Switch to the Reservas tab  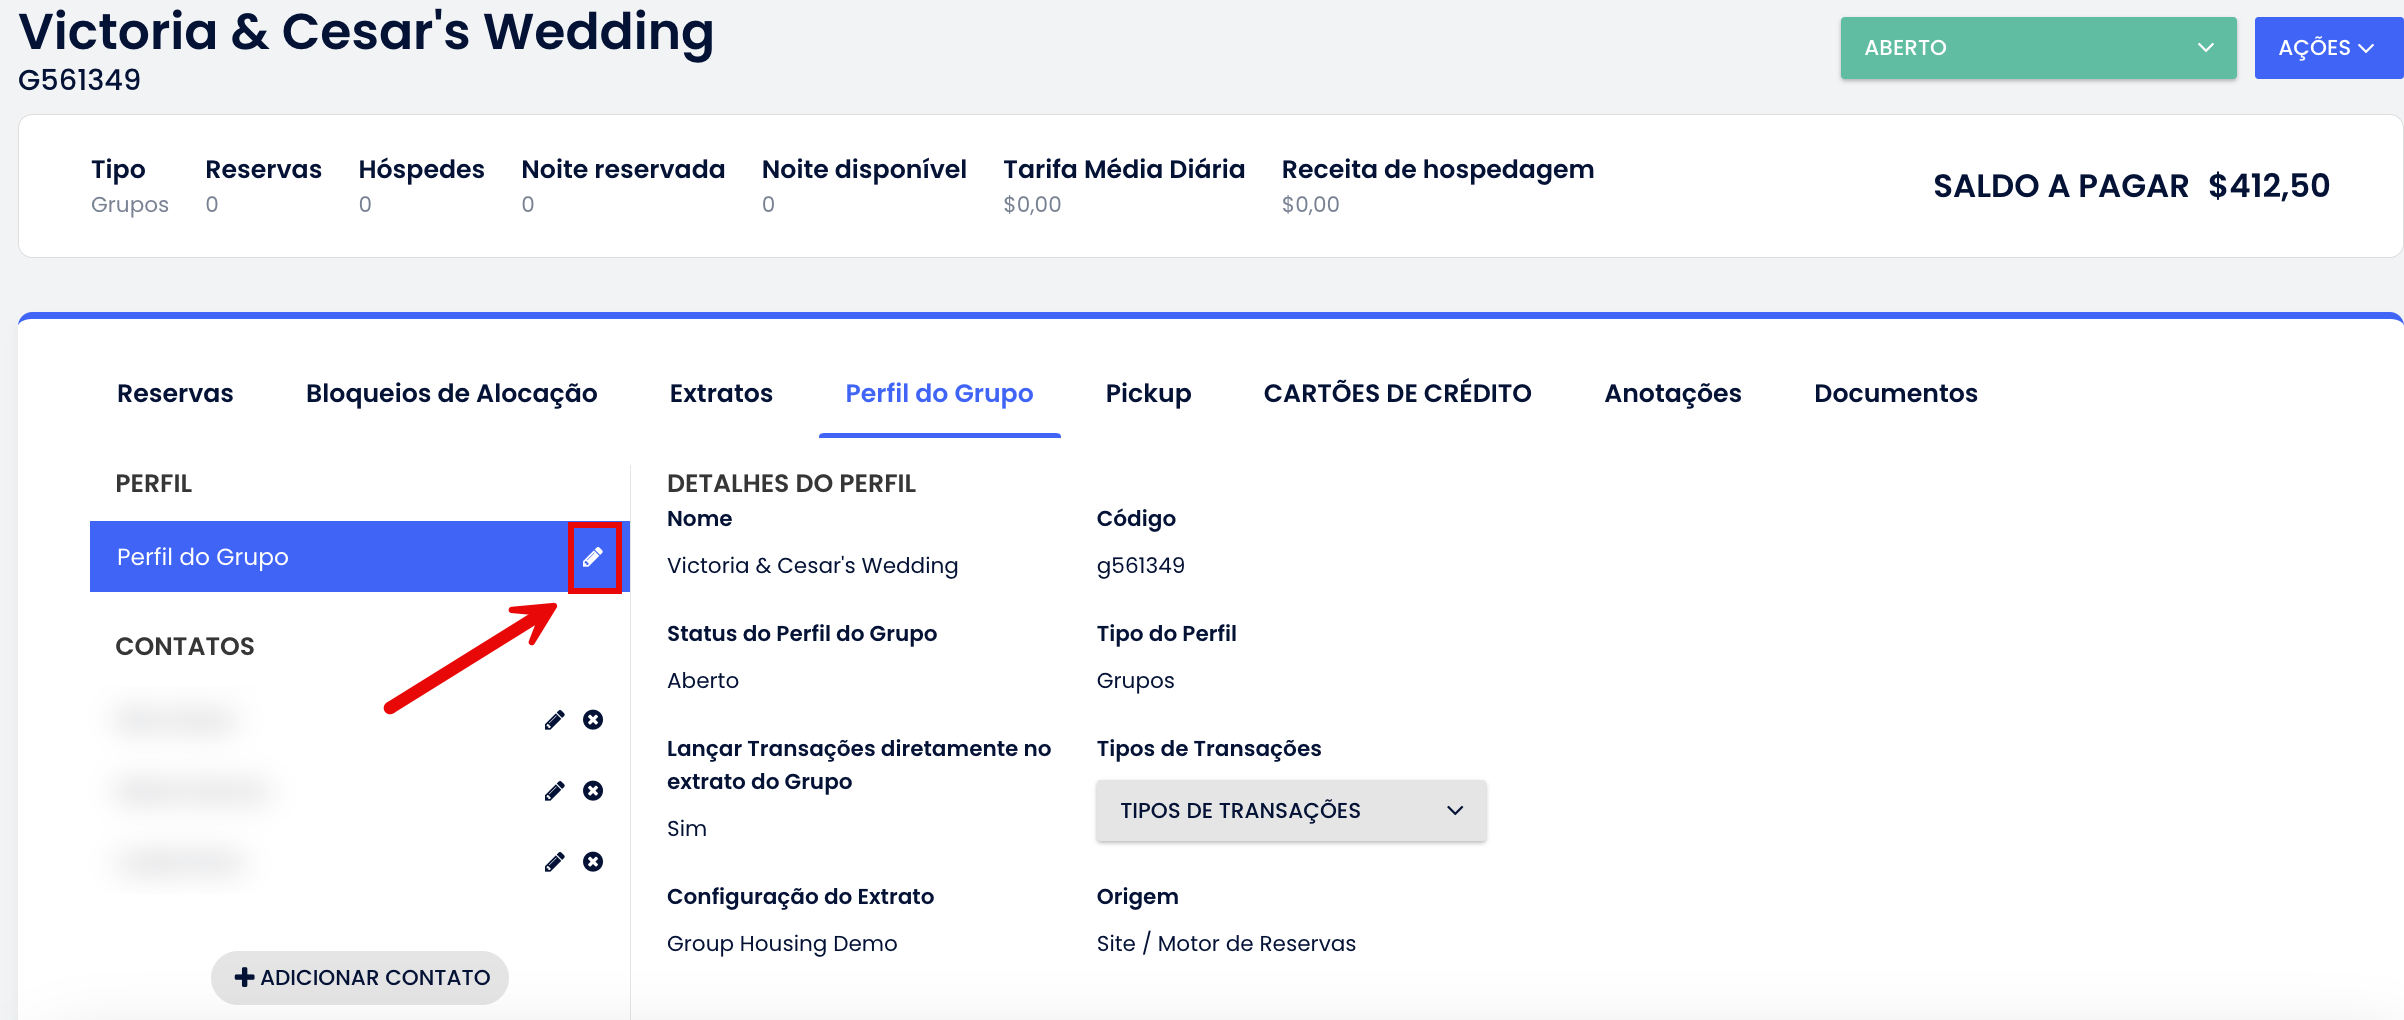pos(175,393)
